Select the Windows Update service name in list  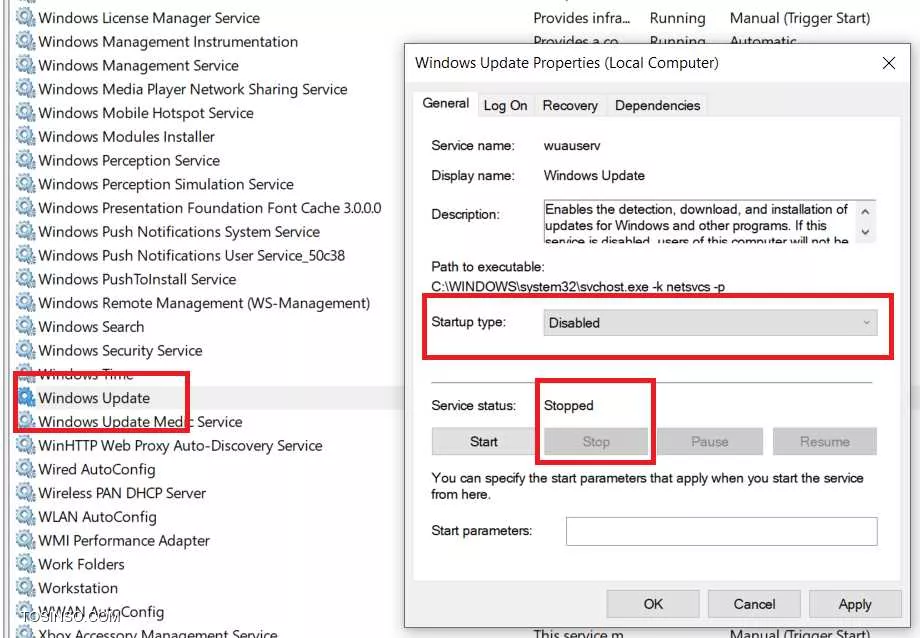[94, 398]
